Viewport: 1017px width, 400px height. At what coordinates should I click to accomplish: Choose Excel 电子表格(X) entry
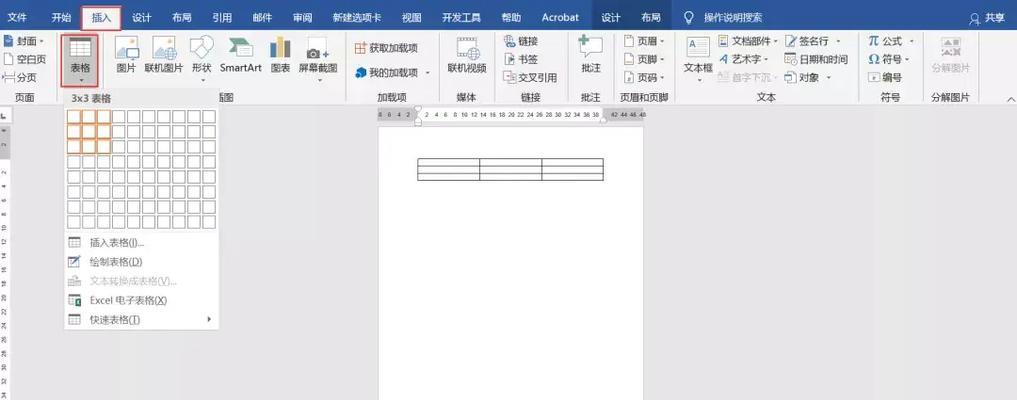click(141, 300)
